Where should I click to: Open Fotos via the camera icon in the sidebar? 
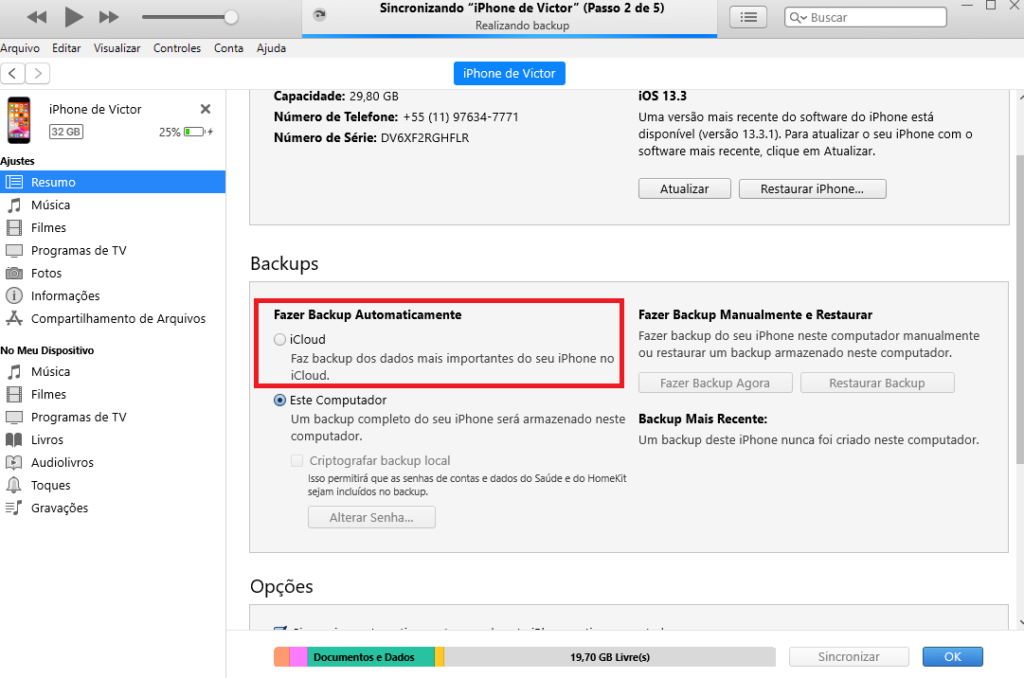(x=14, y=273)
